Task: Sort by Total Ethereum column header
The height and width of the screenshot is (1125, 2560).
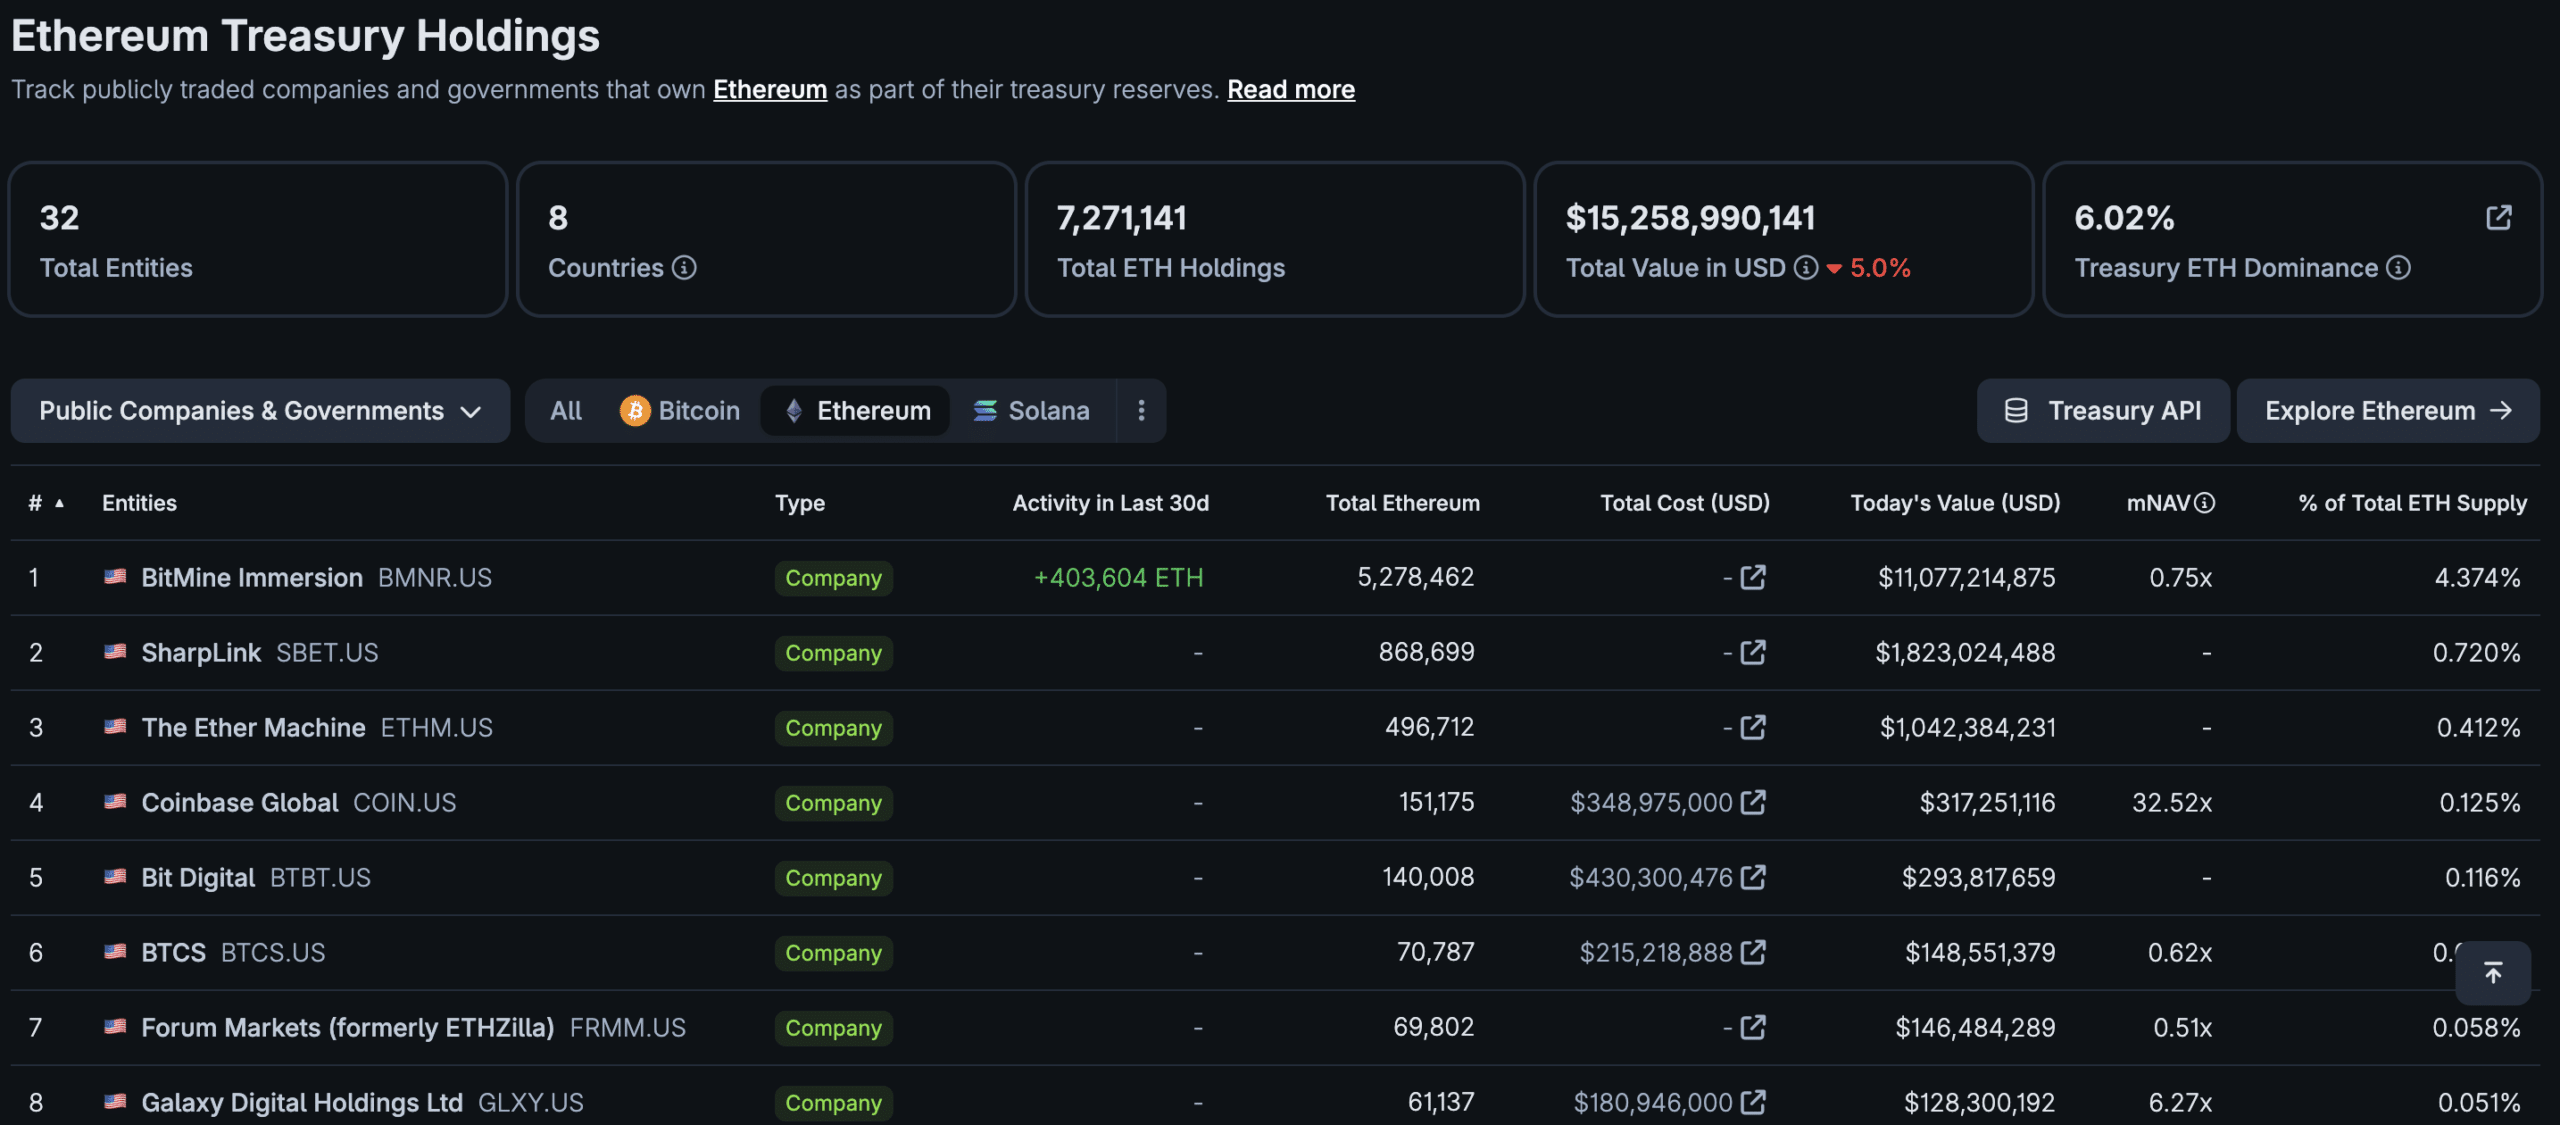Action: (1402, 503)
